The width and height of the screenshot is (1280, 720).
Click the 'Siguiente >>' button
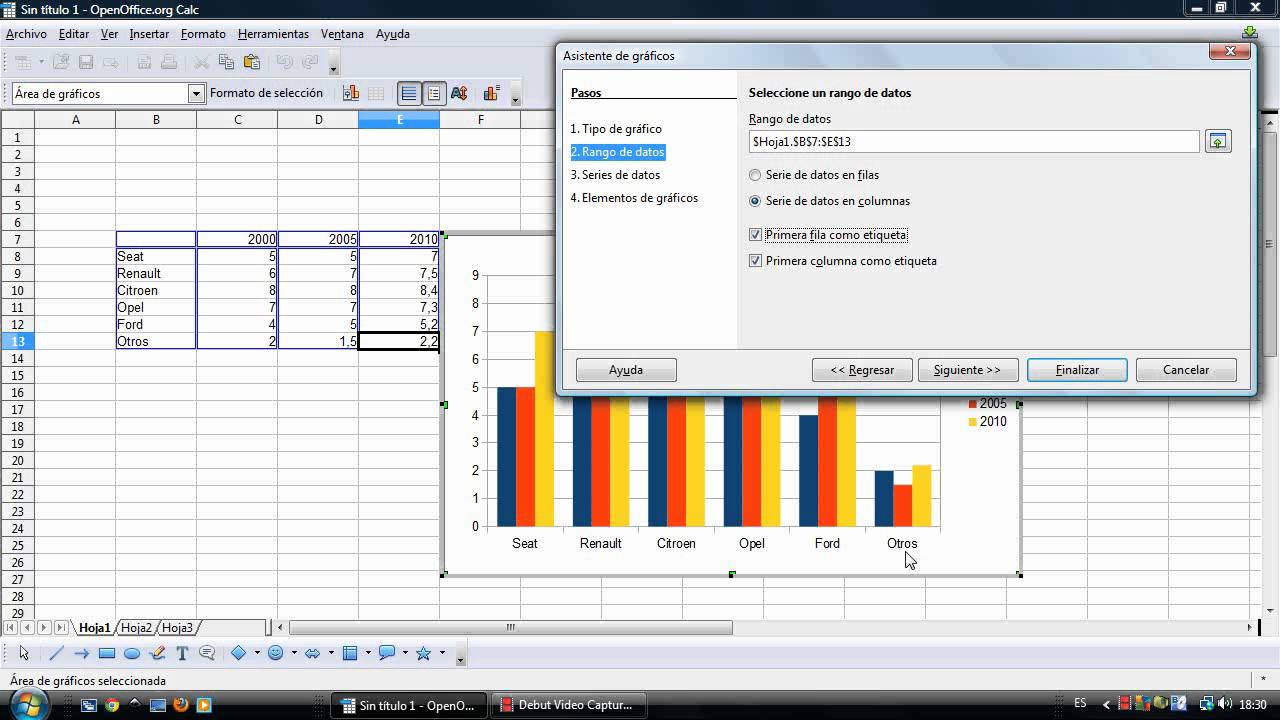[x=967, y=370]
